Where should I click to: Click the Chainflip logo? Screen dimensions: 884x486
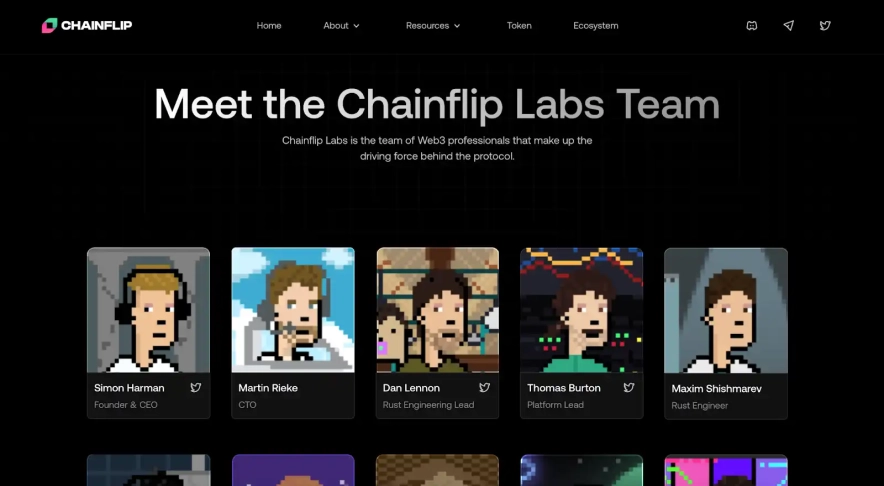coord(87,25)
